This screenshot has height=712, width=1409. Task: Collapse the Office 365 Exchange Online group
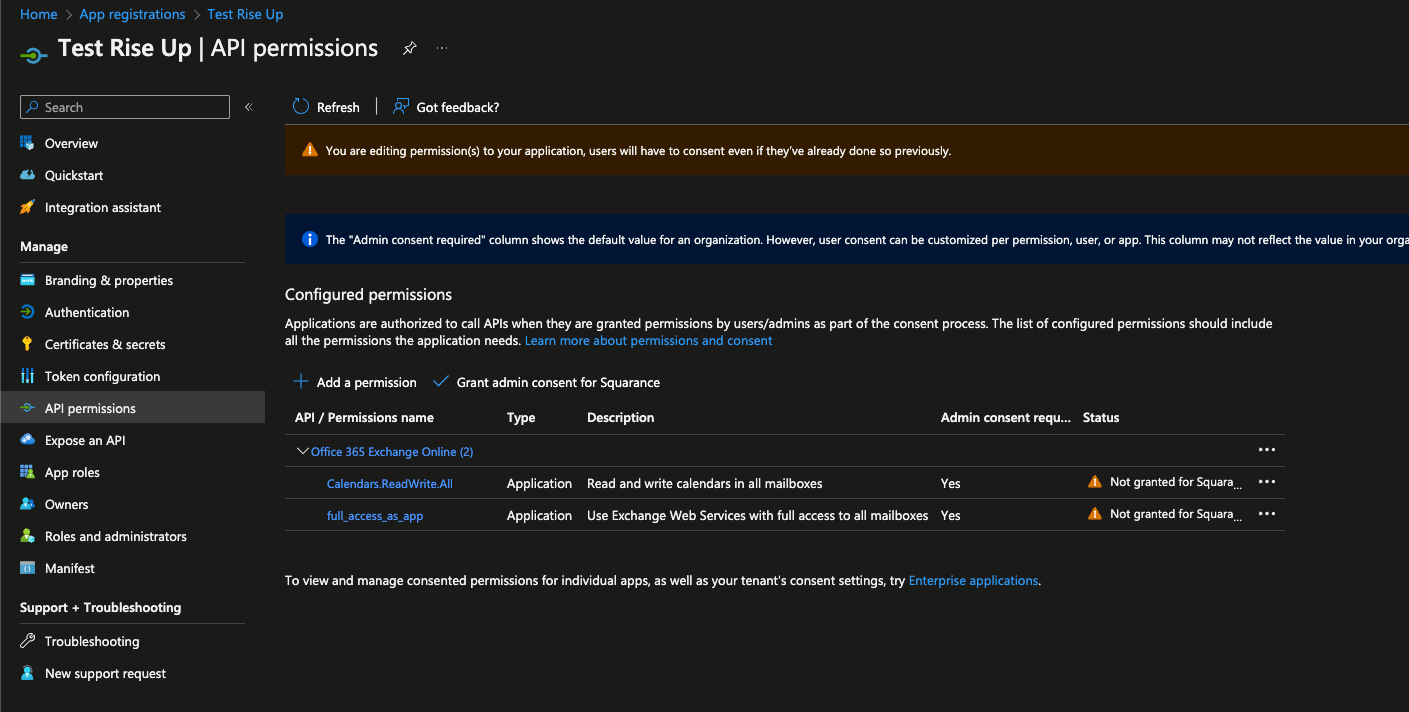[x=302, y=451]
